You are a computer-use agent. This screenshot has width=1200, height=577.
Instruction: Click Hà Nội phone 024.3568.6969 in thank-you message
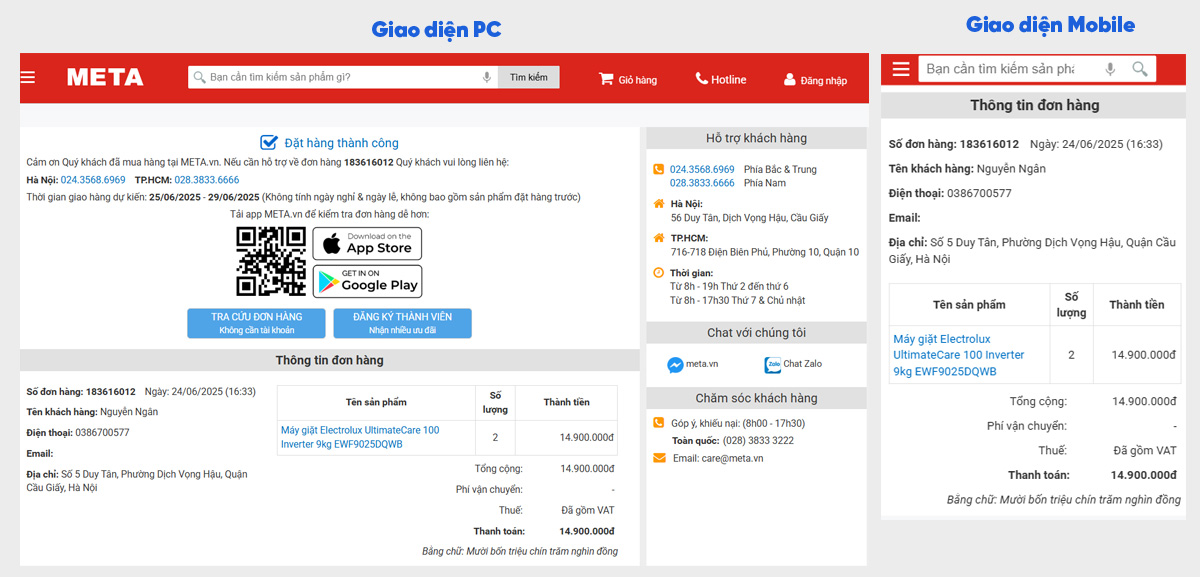tap(93, 180)
